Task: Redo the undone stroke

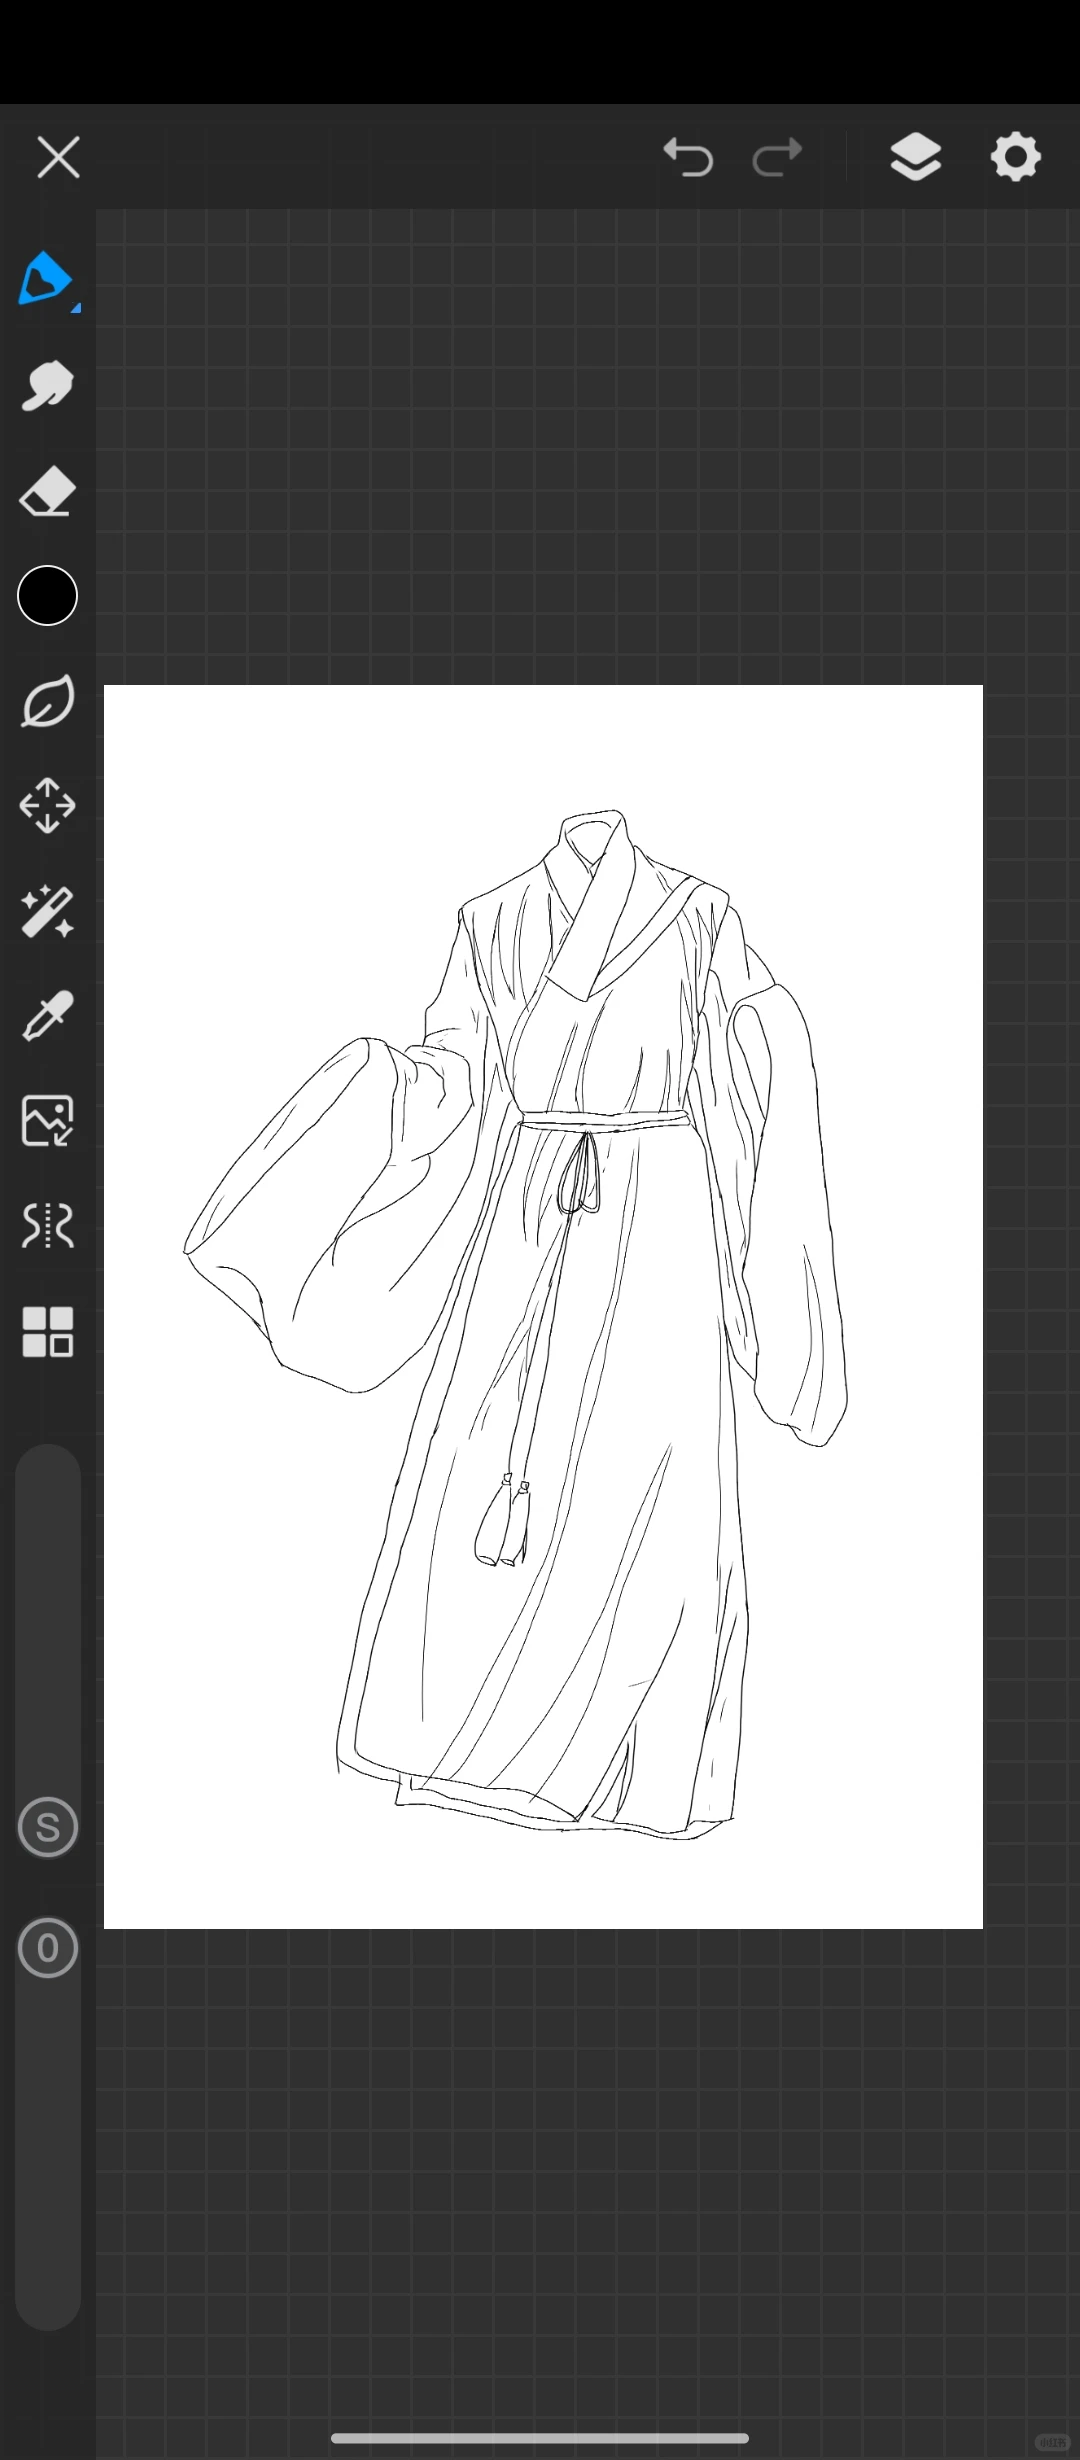Action: (x=778, y=157)
